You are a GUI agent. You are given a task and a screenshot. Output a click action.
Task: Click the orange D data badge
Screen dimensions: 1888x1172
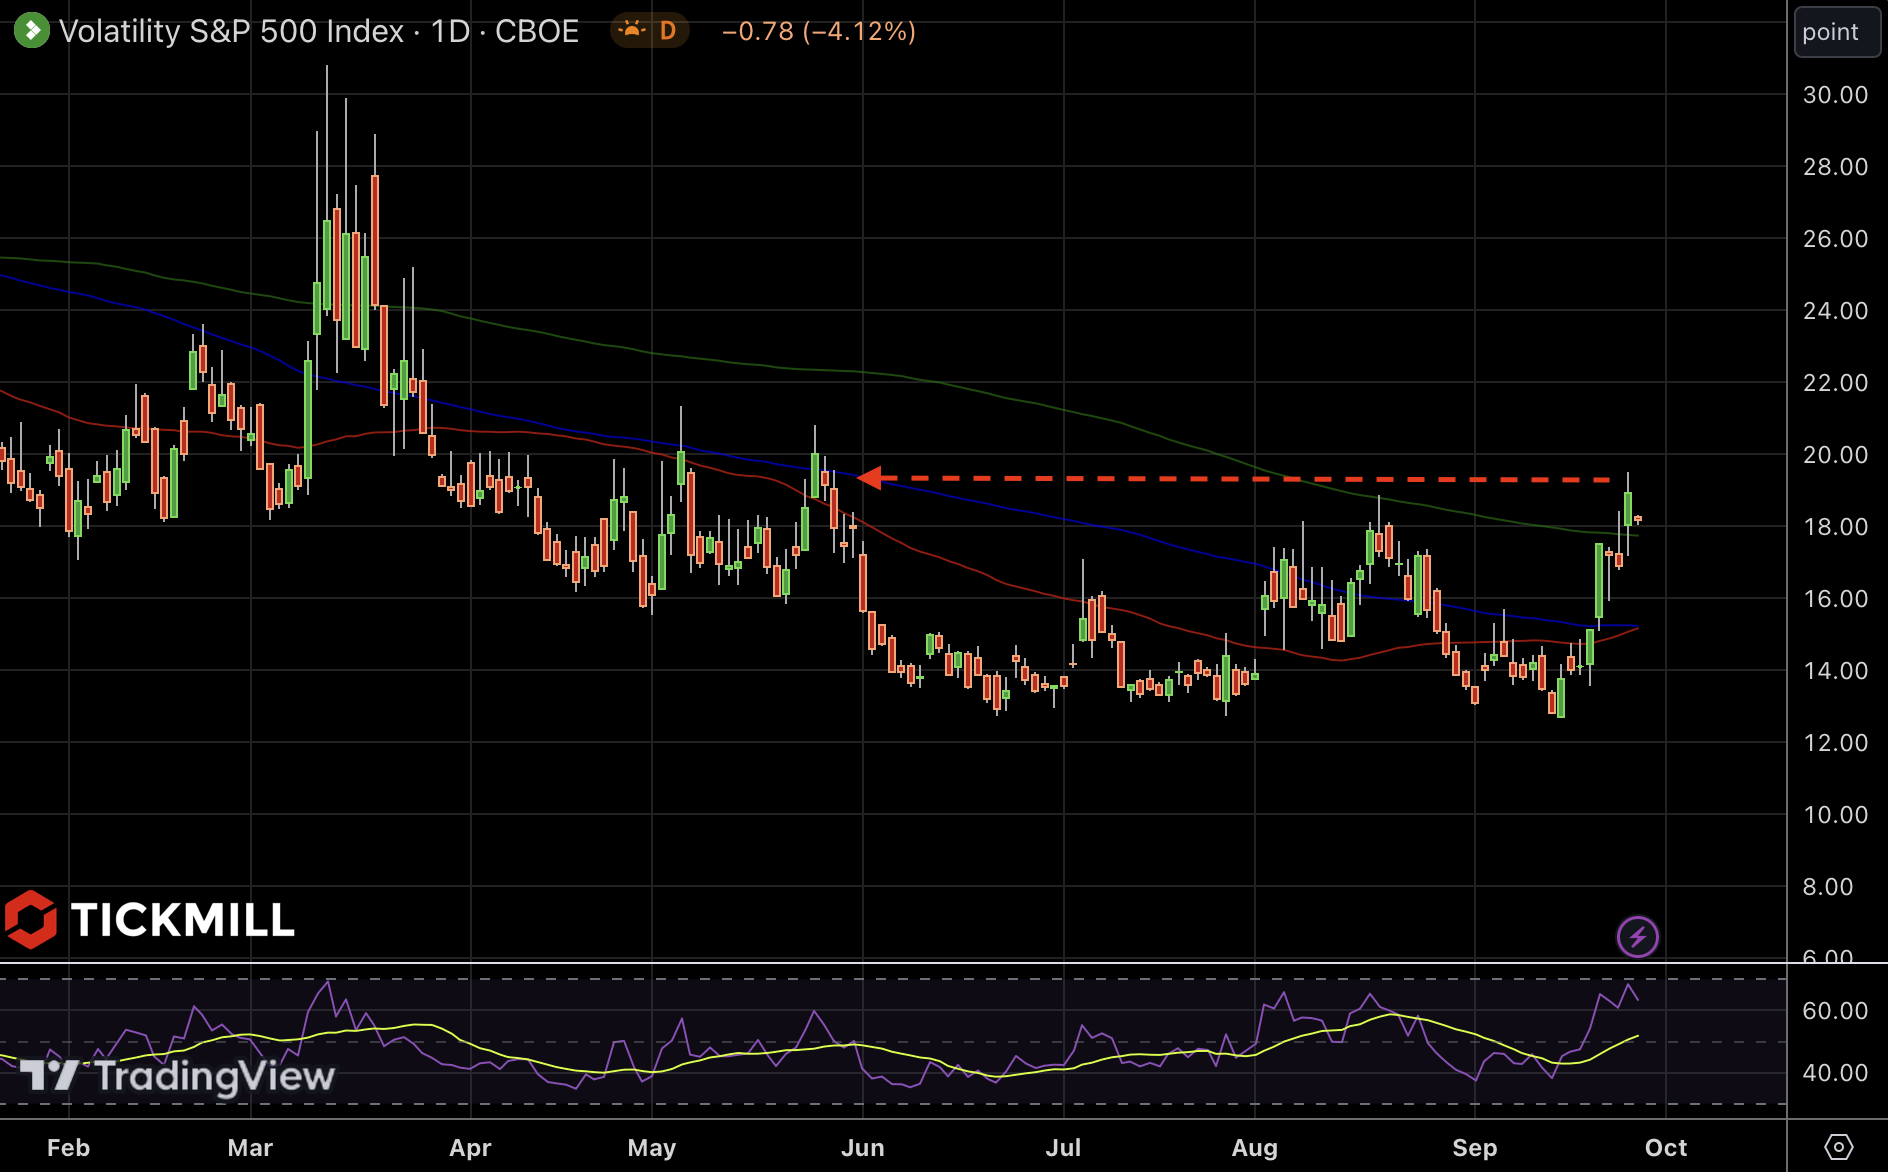(x=668, y=31)
